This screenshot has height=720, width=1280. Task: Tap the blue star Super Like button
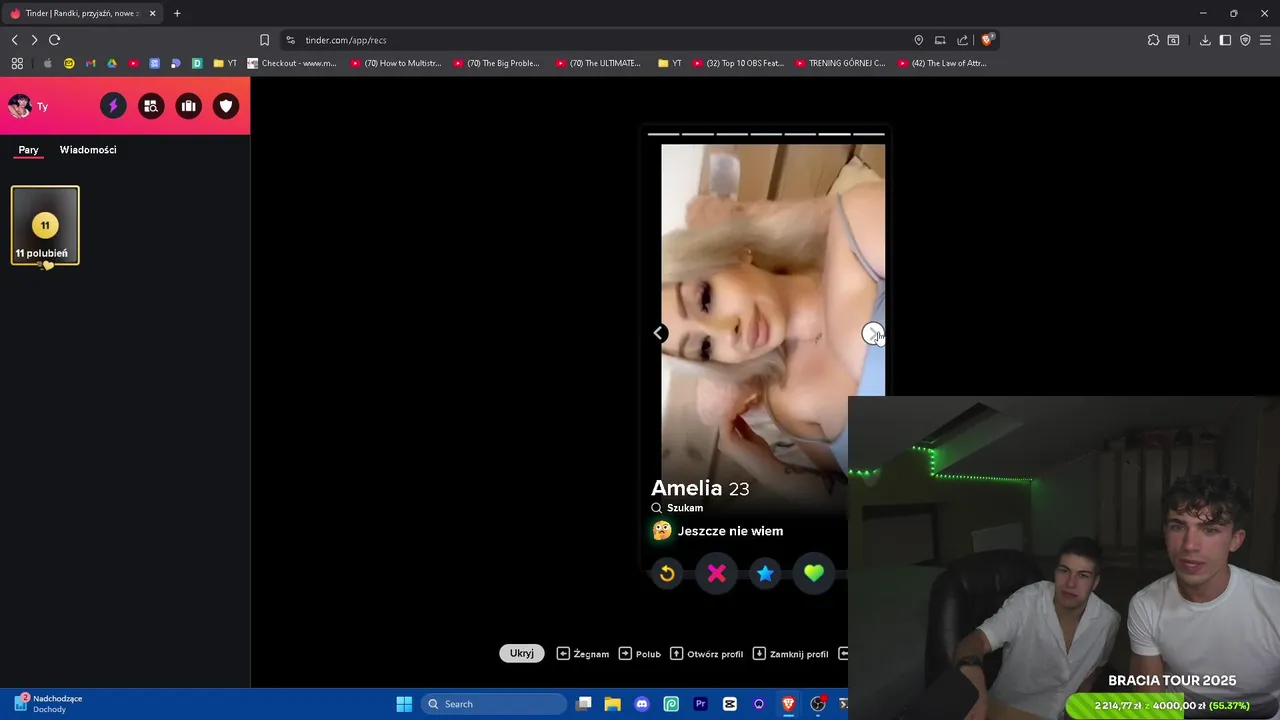click(765, 573)
